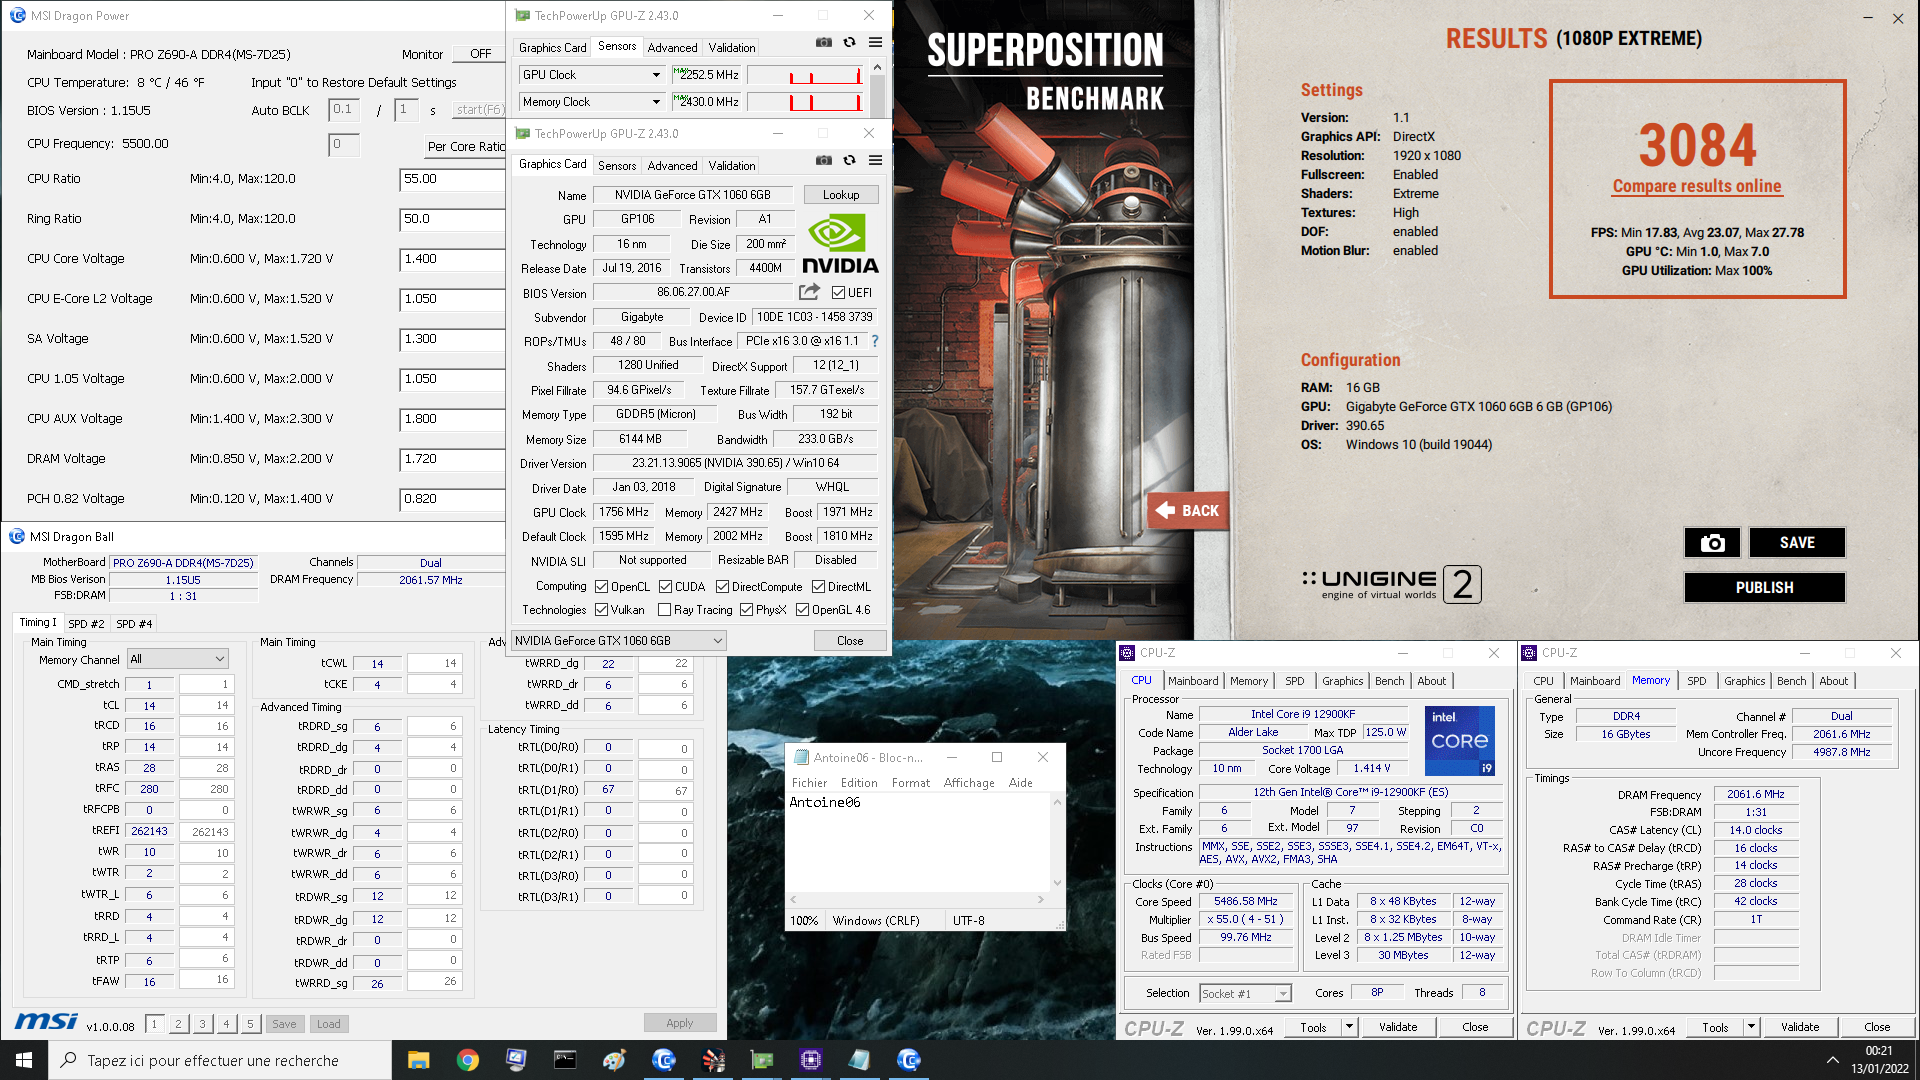The width and height of the screenshot is (1920, 1080).
Task: Open Bench tab in CPU-Z CPU window
Action: click(1389, 681)
